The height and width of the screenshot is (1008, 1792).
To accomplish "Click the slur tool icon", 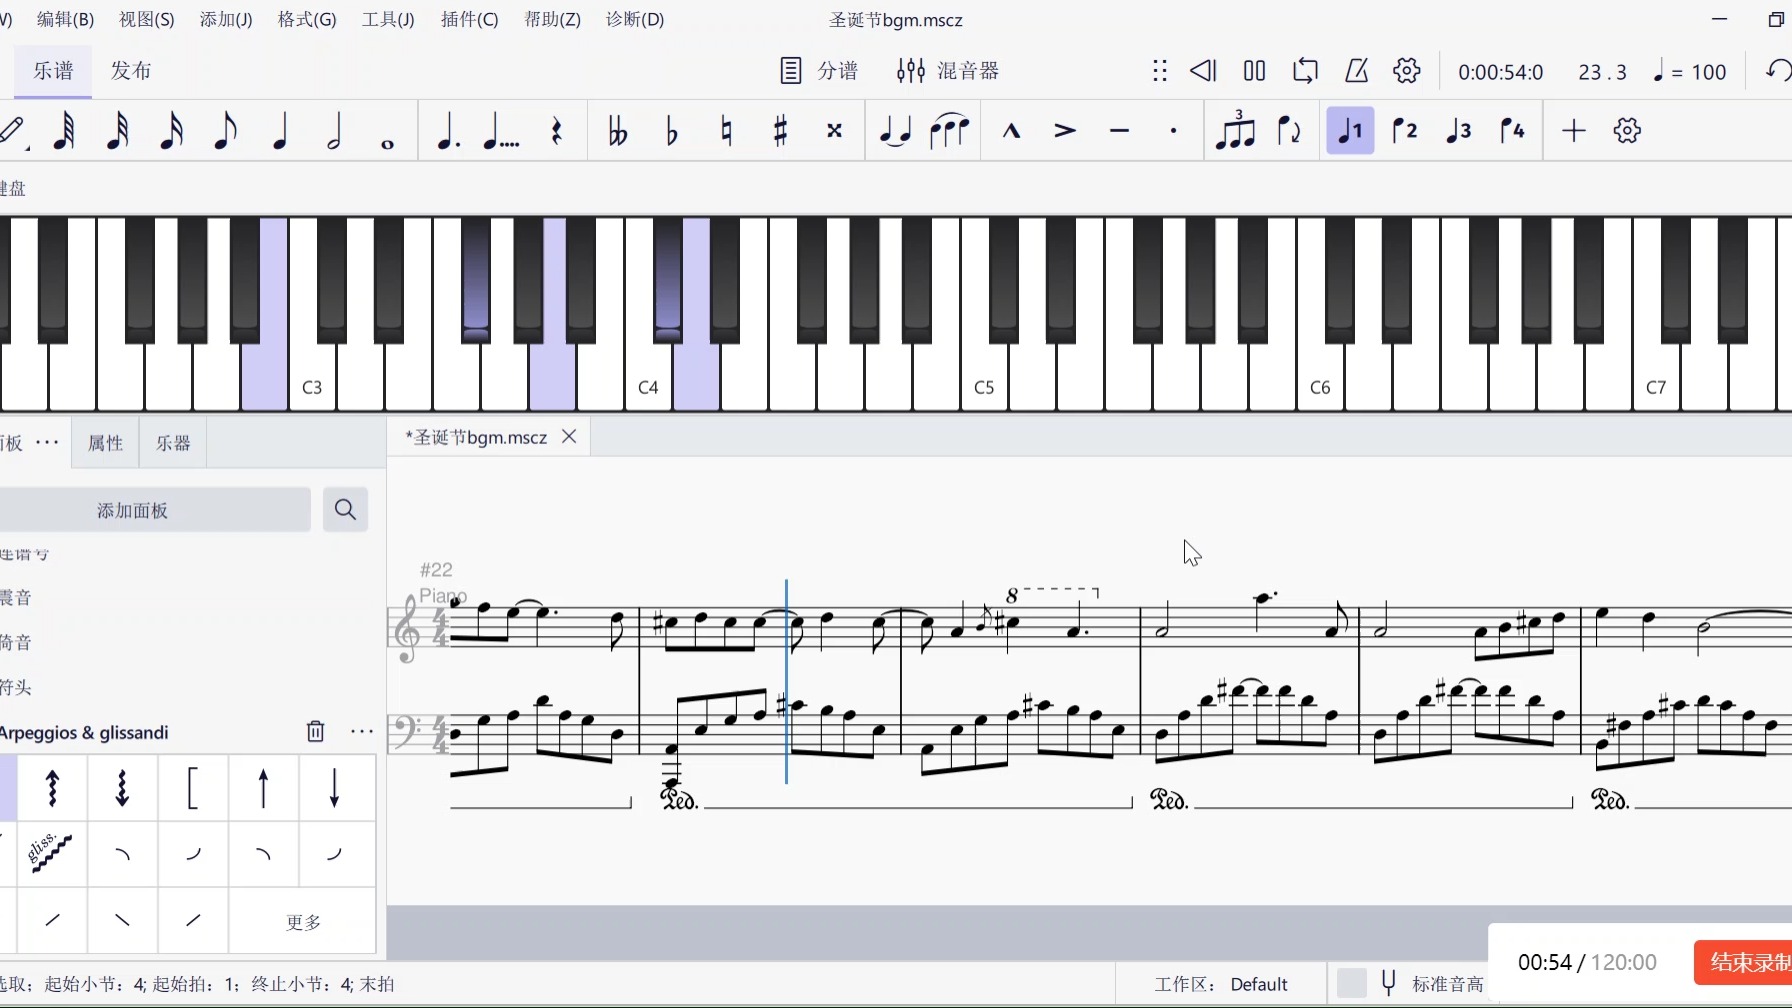I will (949, 131).
